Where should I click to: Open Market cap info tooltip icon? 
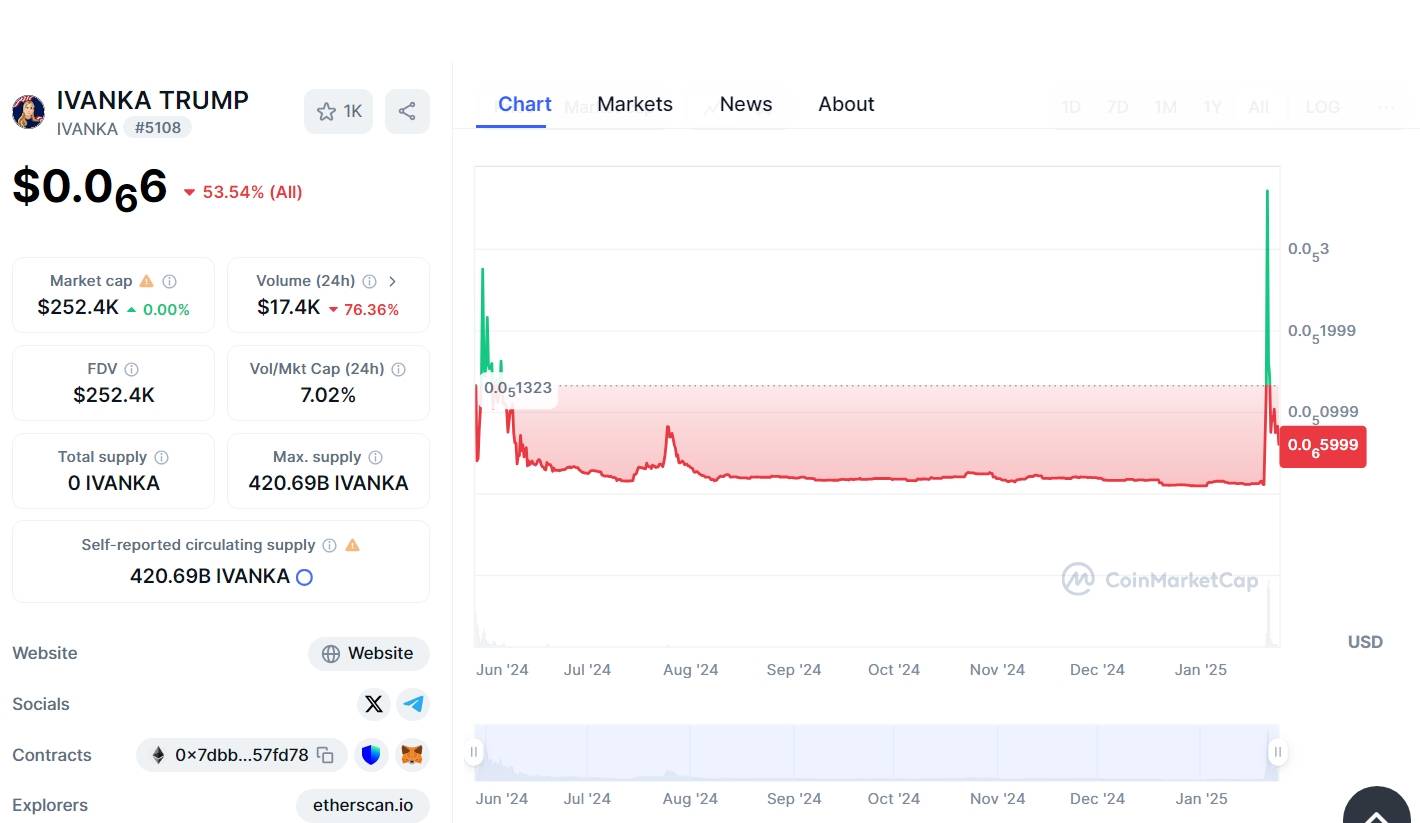170,281
